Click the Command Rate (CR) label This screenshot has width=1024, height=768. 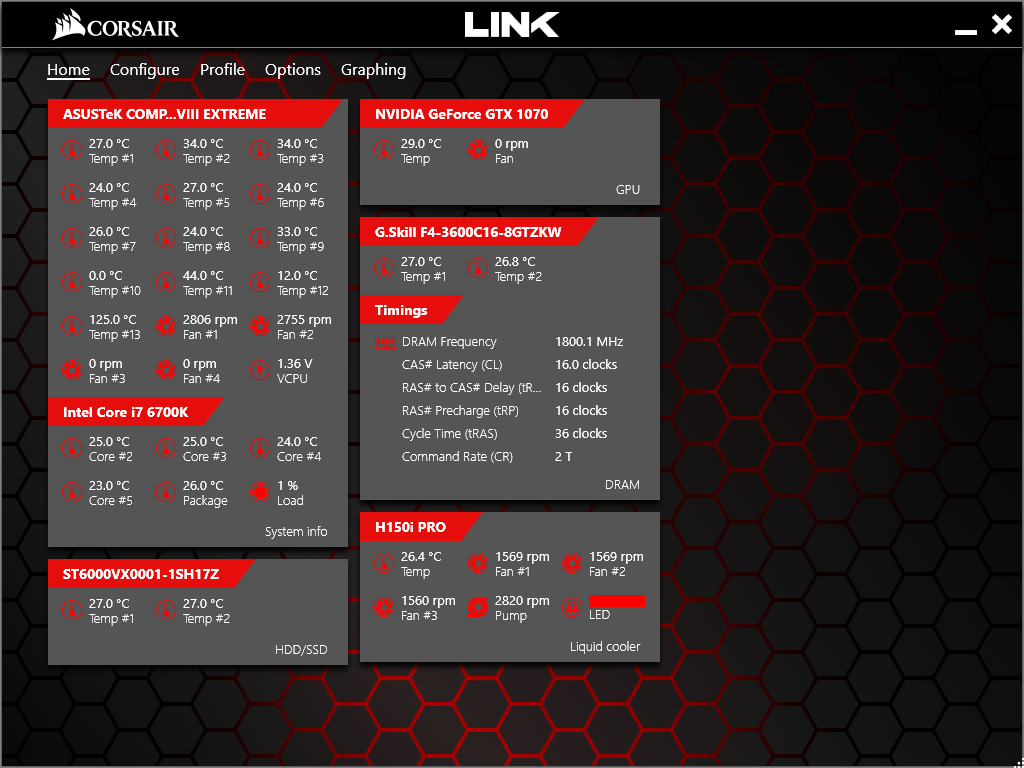point(457,457)
